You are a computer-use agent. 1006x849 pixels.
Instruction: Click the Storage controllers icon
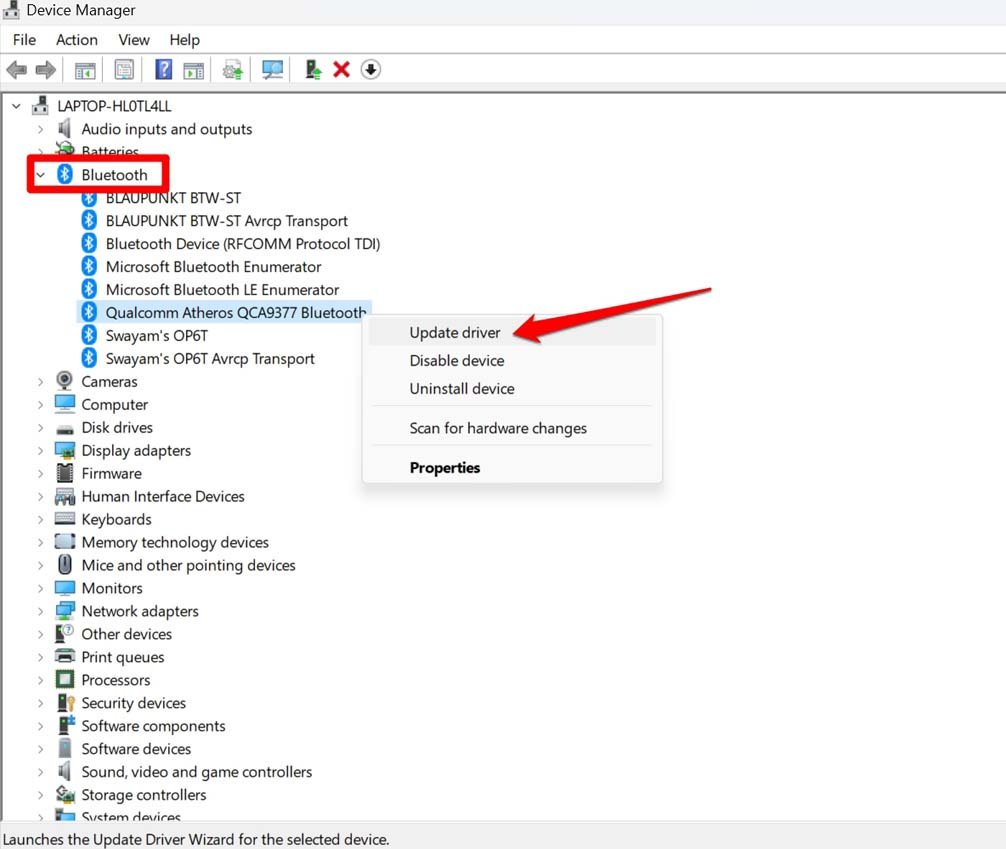pos(65,794)
